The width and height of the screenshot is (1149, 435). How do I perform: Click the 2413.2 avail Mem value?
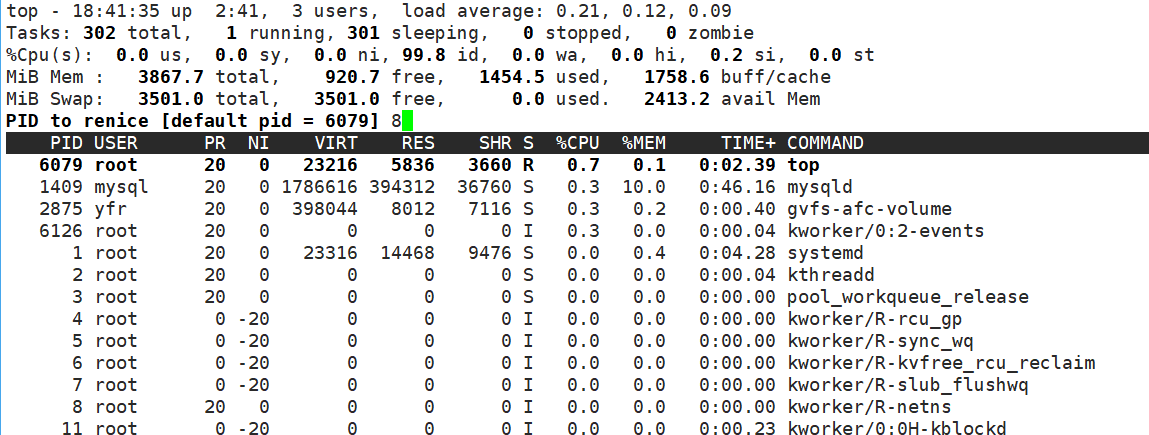point(676,100)
